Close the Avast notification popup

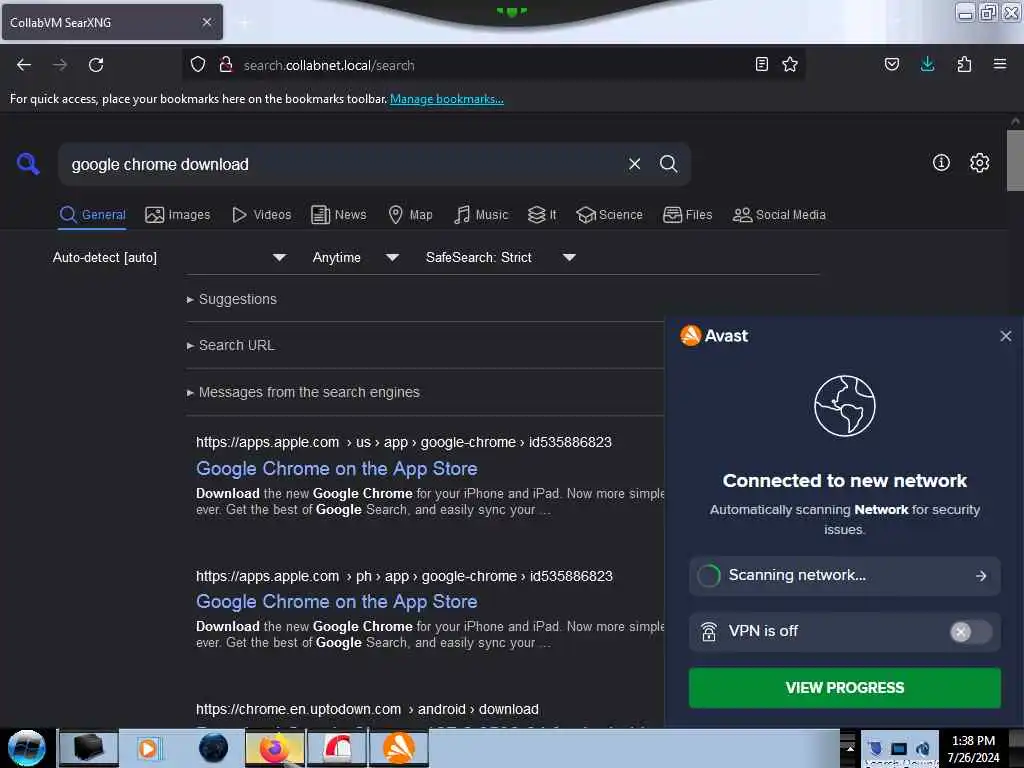coord(1006,336)
